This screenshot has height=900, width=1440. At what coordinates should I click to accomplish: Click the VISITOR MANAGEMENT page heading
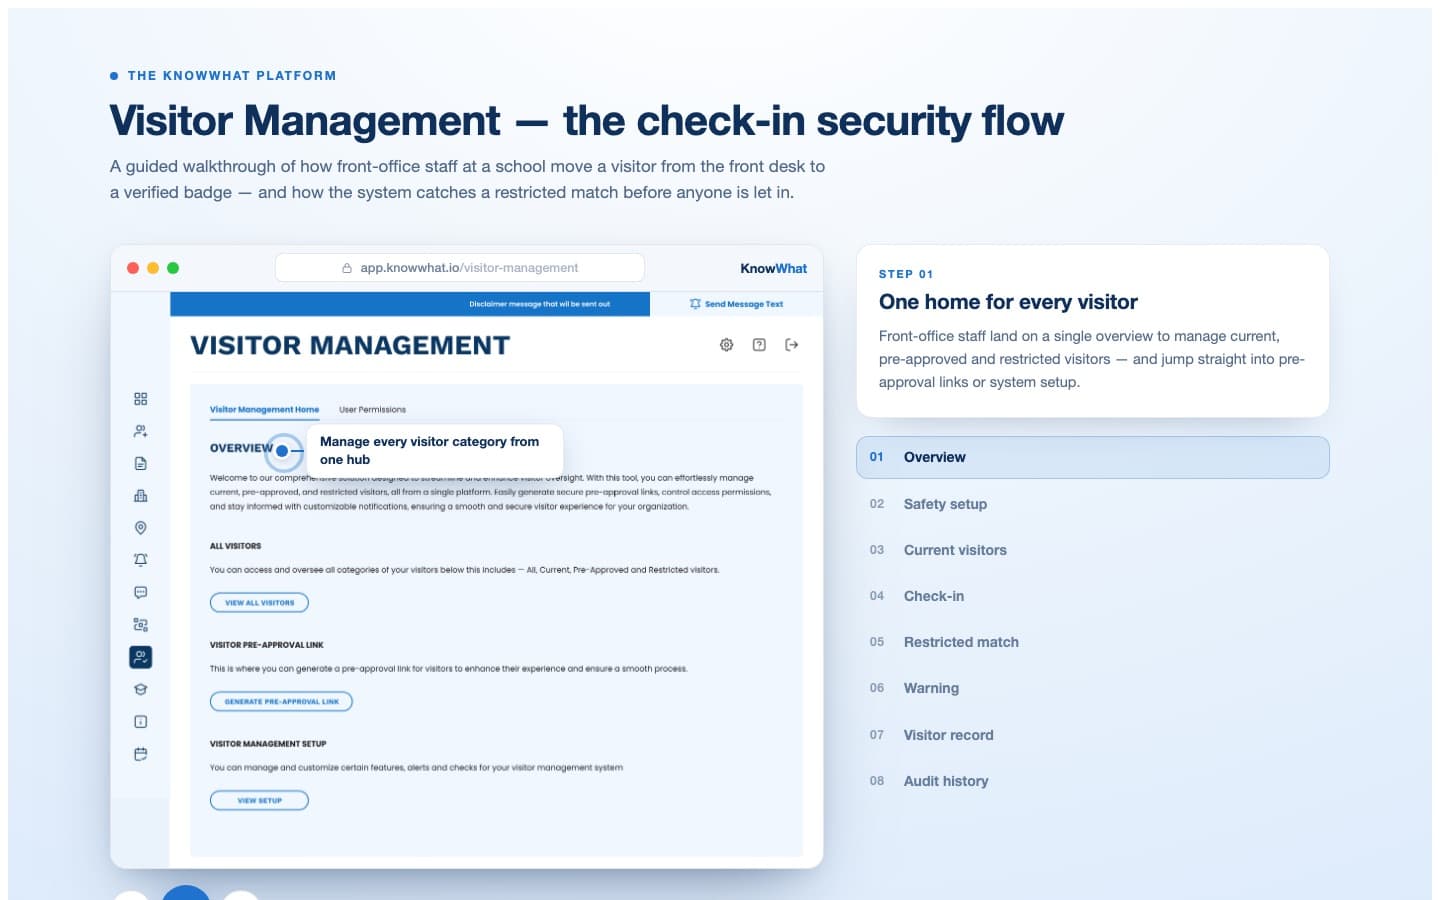point(350,346)
